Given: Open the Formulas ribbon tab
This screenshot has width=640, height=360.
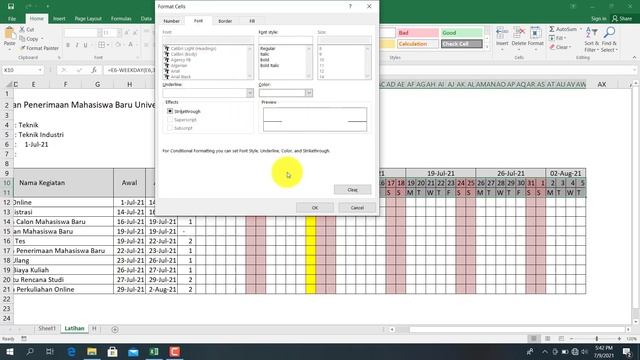Looking at the screenshot, I should (x=121, y=19).
